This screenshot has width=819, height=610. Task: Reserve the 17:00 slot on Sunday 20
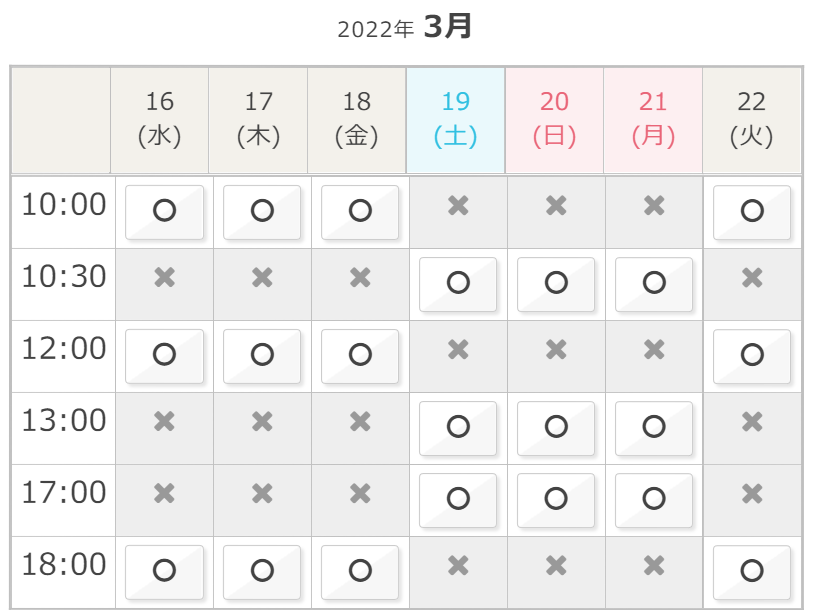point(556,499)
